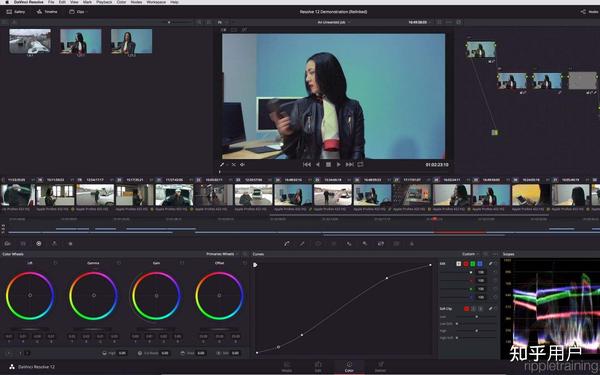Open the Camera Raw palette icon
600x375 pixels.
point(8,243)
